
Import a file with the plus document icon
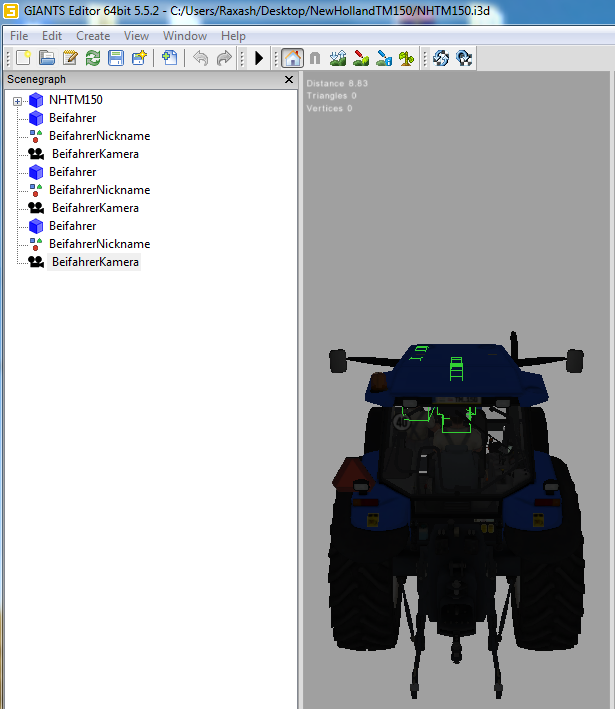169,58
